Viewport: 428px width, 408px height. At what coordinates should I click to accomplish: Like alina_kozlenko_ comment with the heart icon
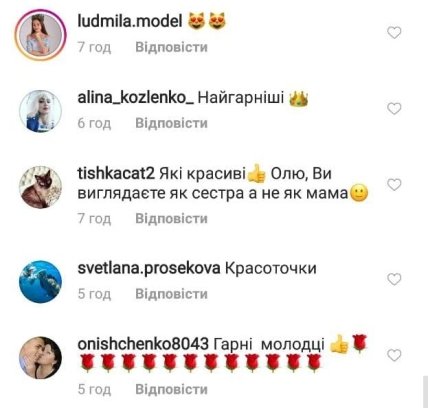[x=394, y=109]
